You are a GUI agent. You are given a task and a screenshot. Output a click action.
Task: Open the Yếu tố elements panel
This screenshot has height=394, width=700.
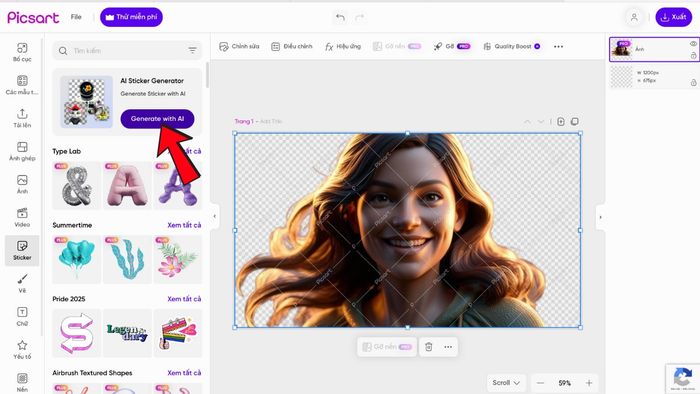tap(22, 349)
